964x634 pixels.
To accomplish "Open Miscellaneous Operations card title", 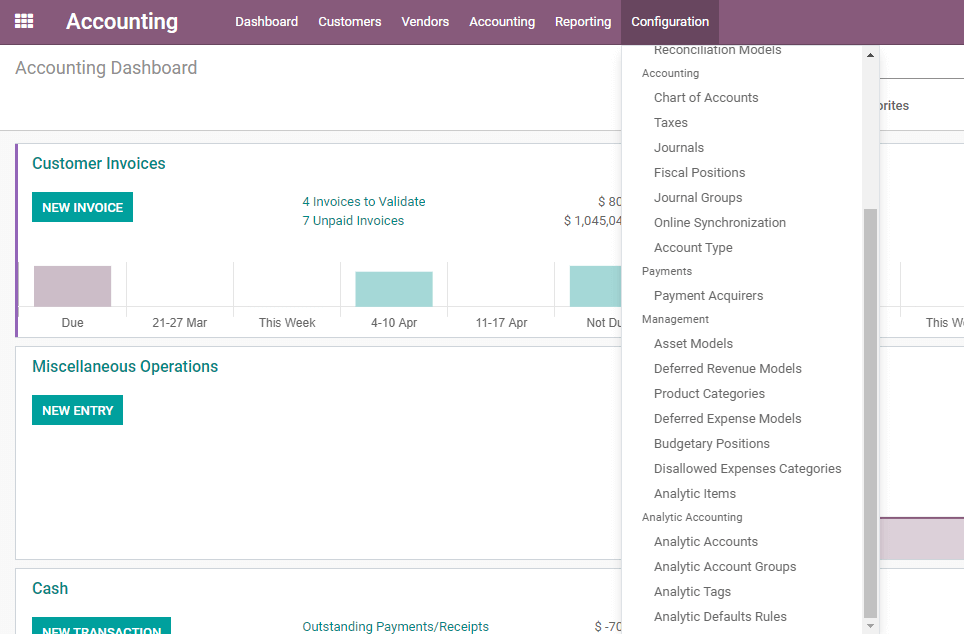I will point(125,367).
